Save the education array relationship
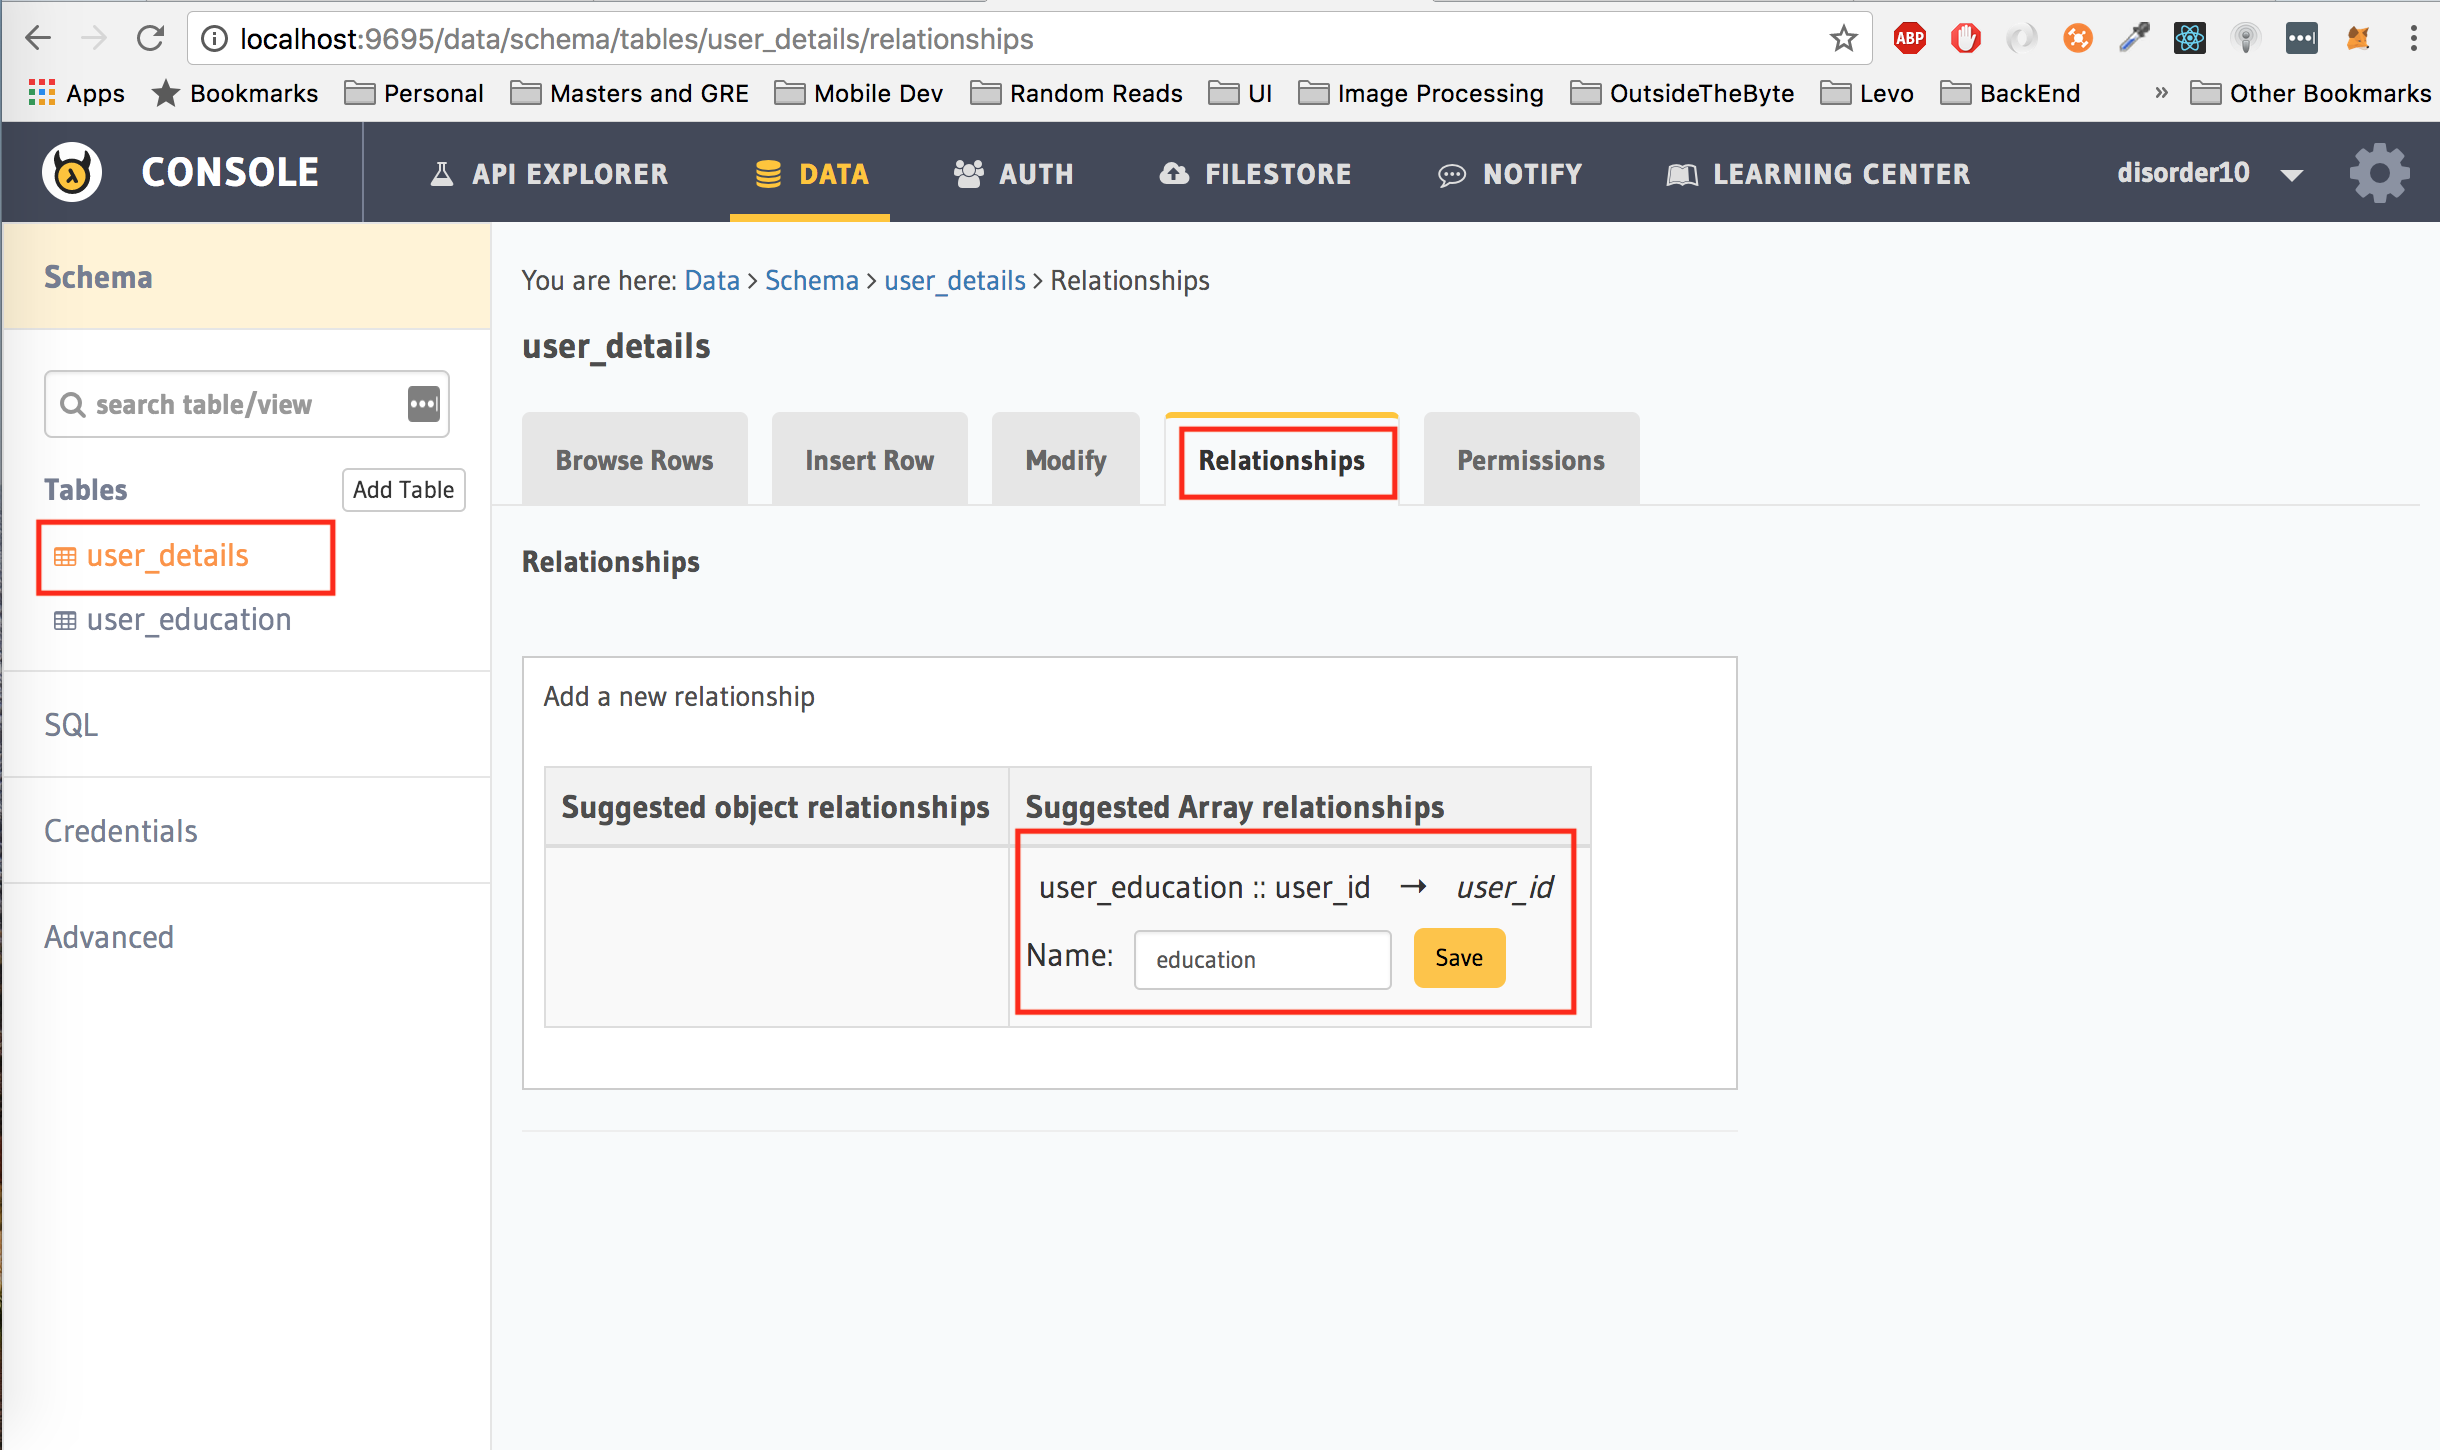This screenshot has width=2440, height=1450. click(1458, 958)
